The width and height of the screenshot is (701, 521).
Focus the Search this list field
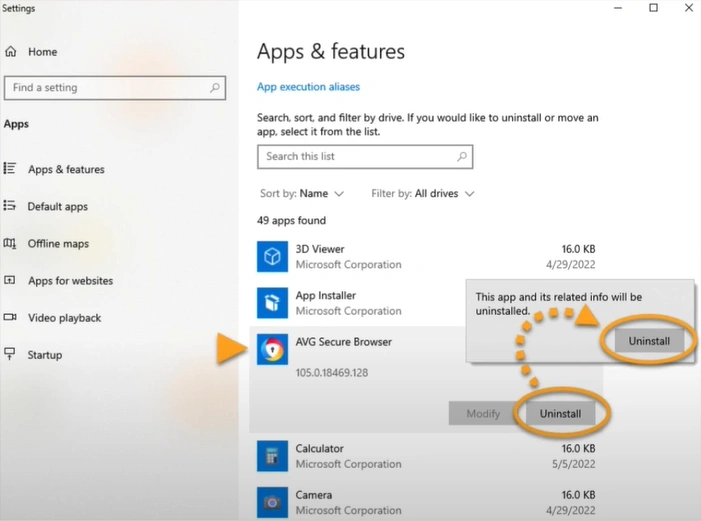coord(365,157)
